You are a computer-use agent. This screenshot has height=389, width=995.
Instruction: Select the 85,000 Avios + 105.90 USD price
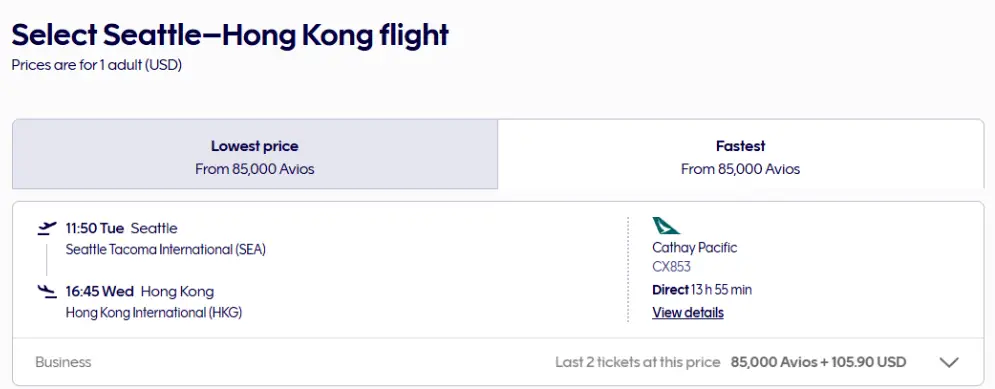tap(819, 362)
